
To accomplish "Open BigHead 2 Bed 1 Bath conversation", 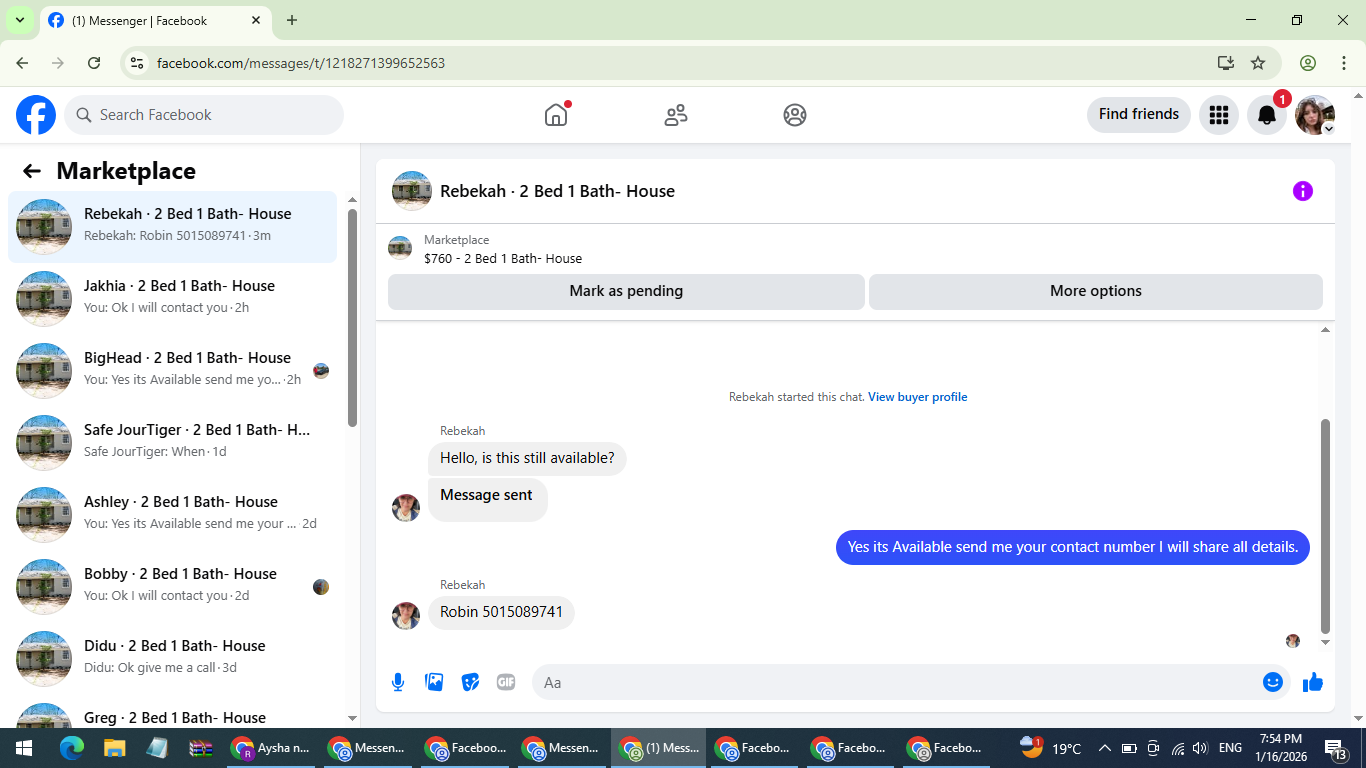I will click(x=173, y=371).
